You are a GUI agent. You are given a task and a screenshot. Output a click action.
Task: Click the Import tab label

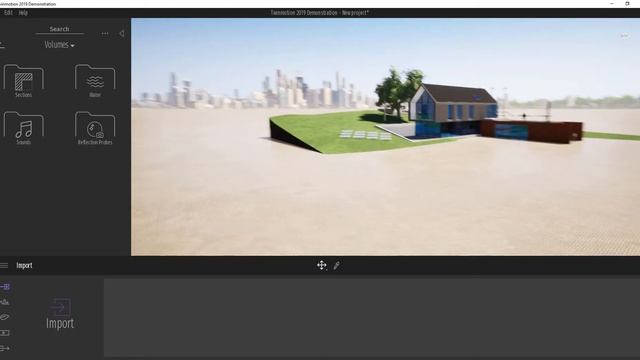[24, 265]
